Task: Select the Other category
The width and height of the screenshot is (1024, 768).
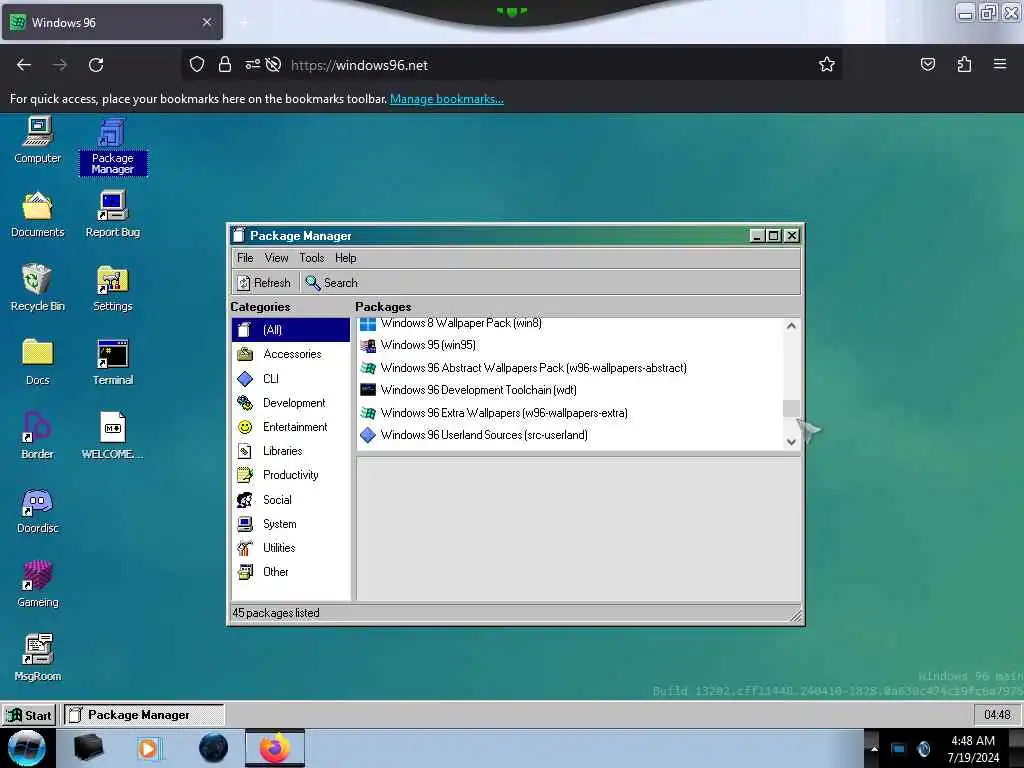Action: pos(291,572)
